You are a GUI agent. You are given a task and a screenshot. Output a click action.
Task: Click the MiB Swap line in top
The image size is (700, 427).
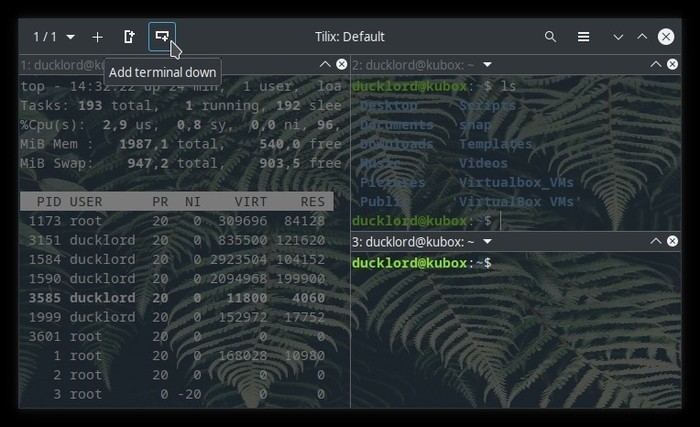click(181, 163)
